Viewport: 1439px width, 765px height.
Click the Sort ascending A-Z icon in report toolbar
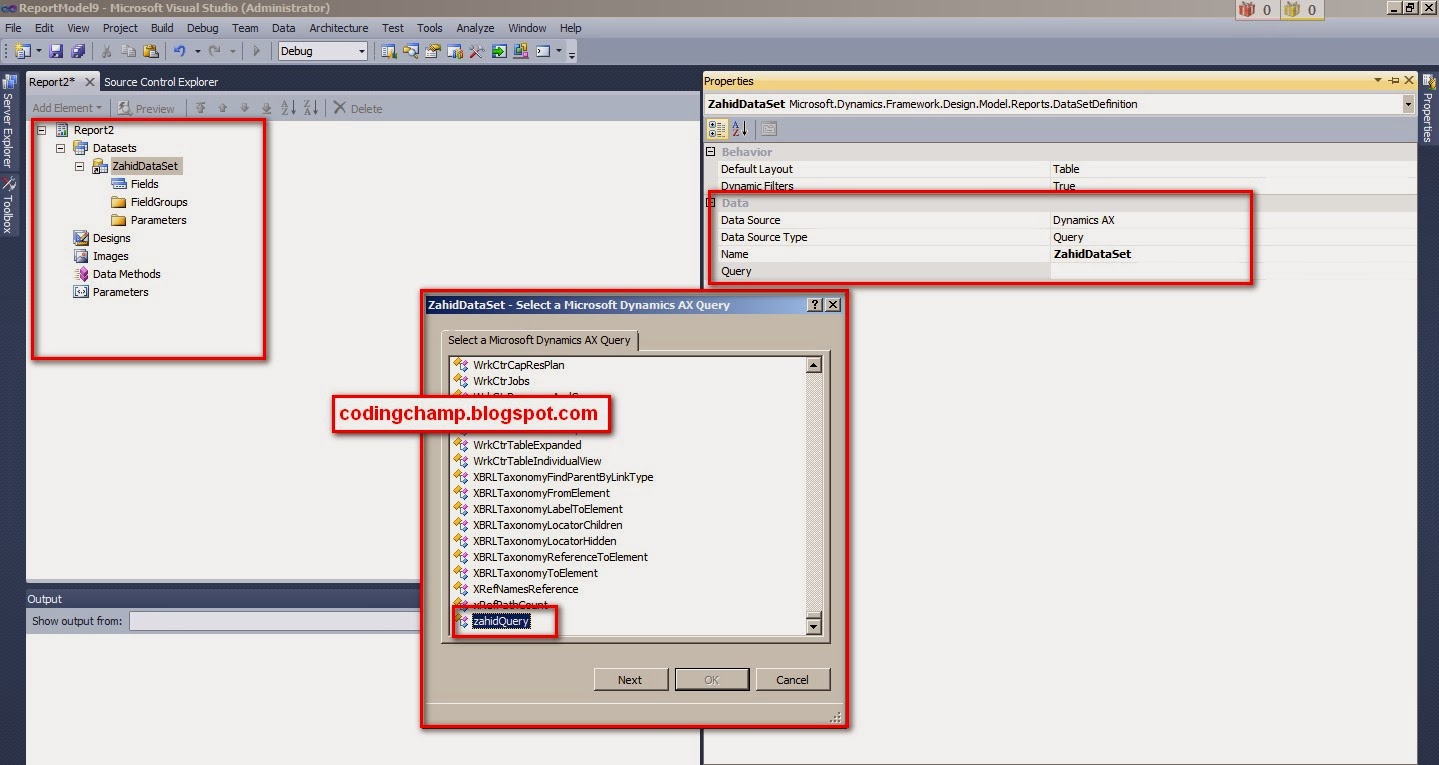(288, 108)
